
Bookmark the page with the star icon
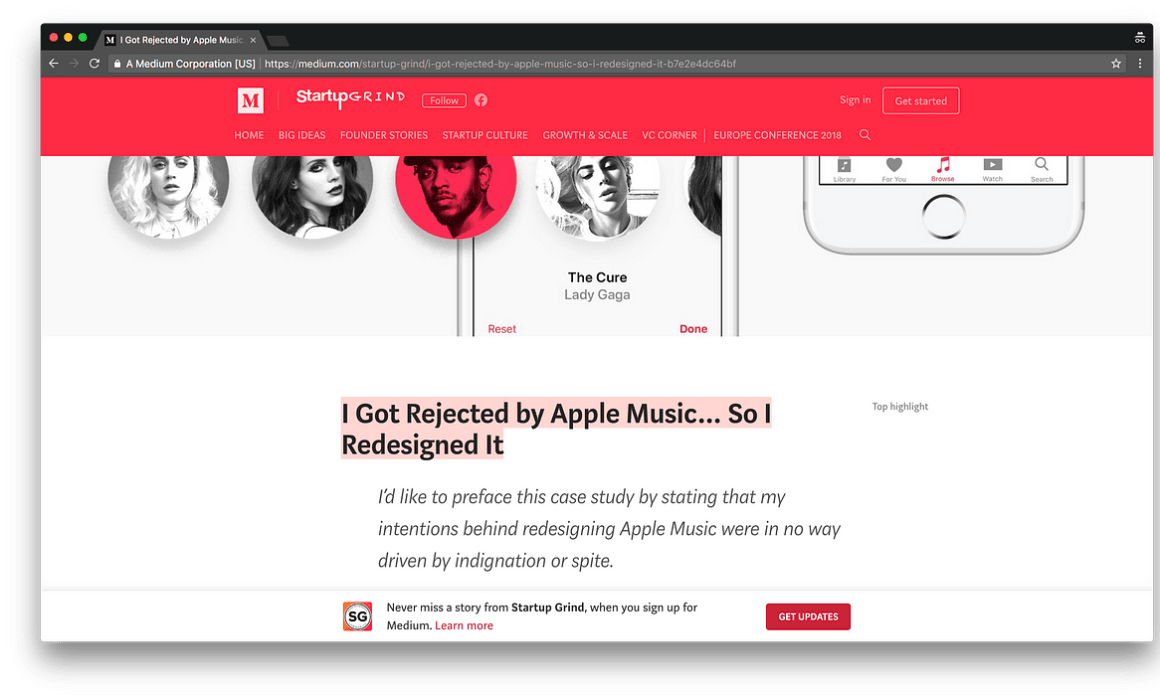(x=1116, y=64)
